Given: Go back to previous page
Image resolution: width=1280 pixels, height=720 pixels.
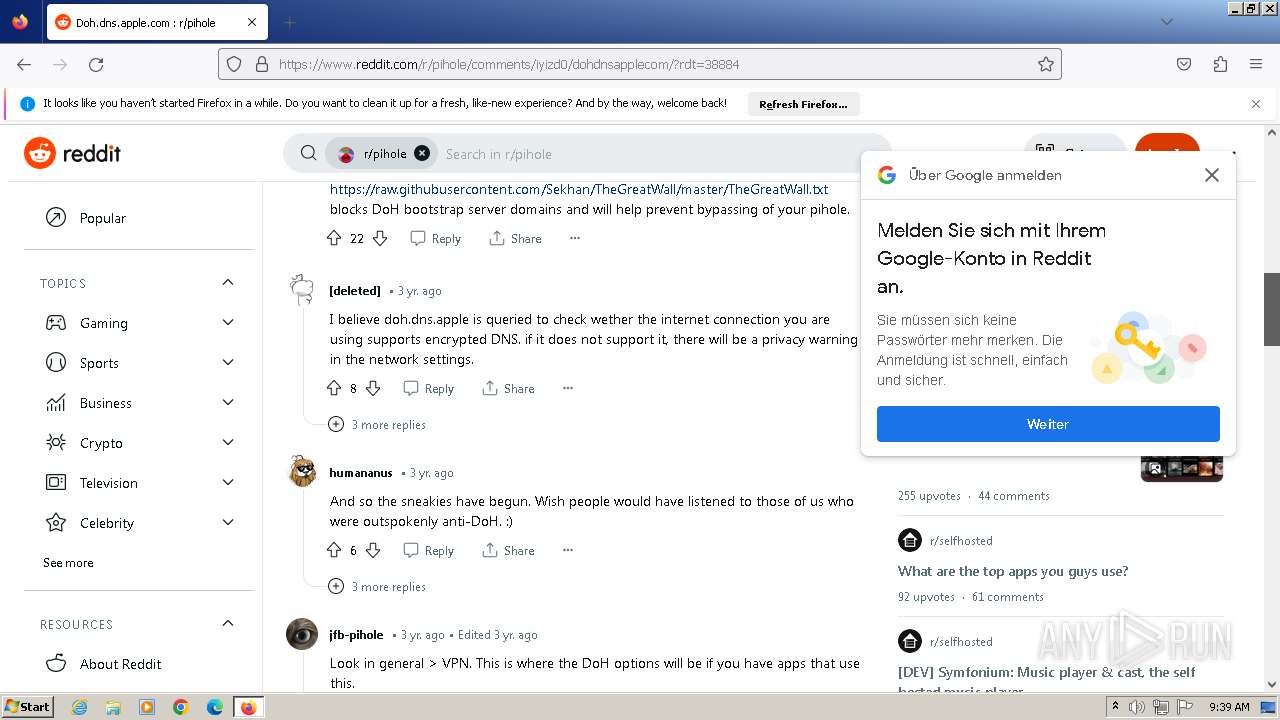Looking at the screenshot, I should (x=24, y=64).
